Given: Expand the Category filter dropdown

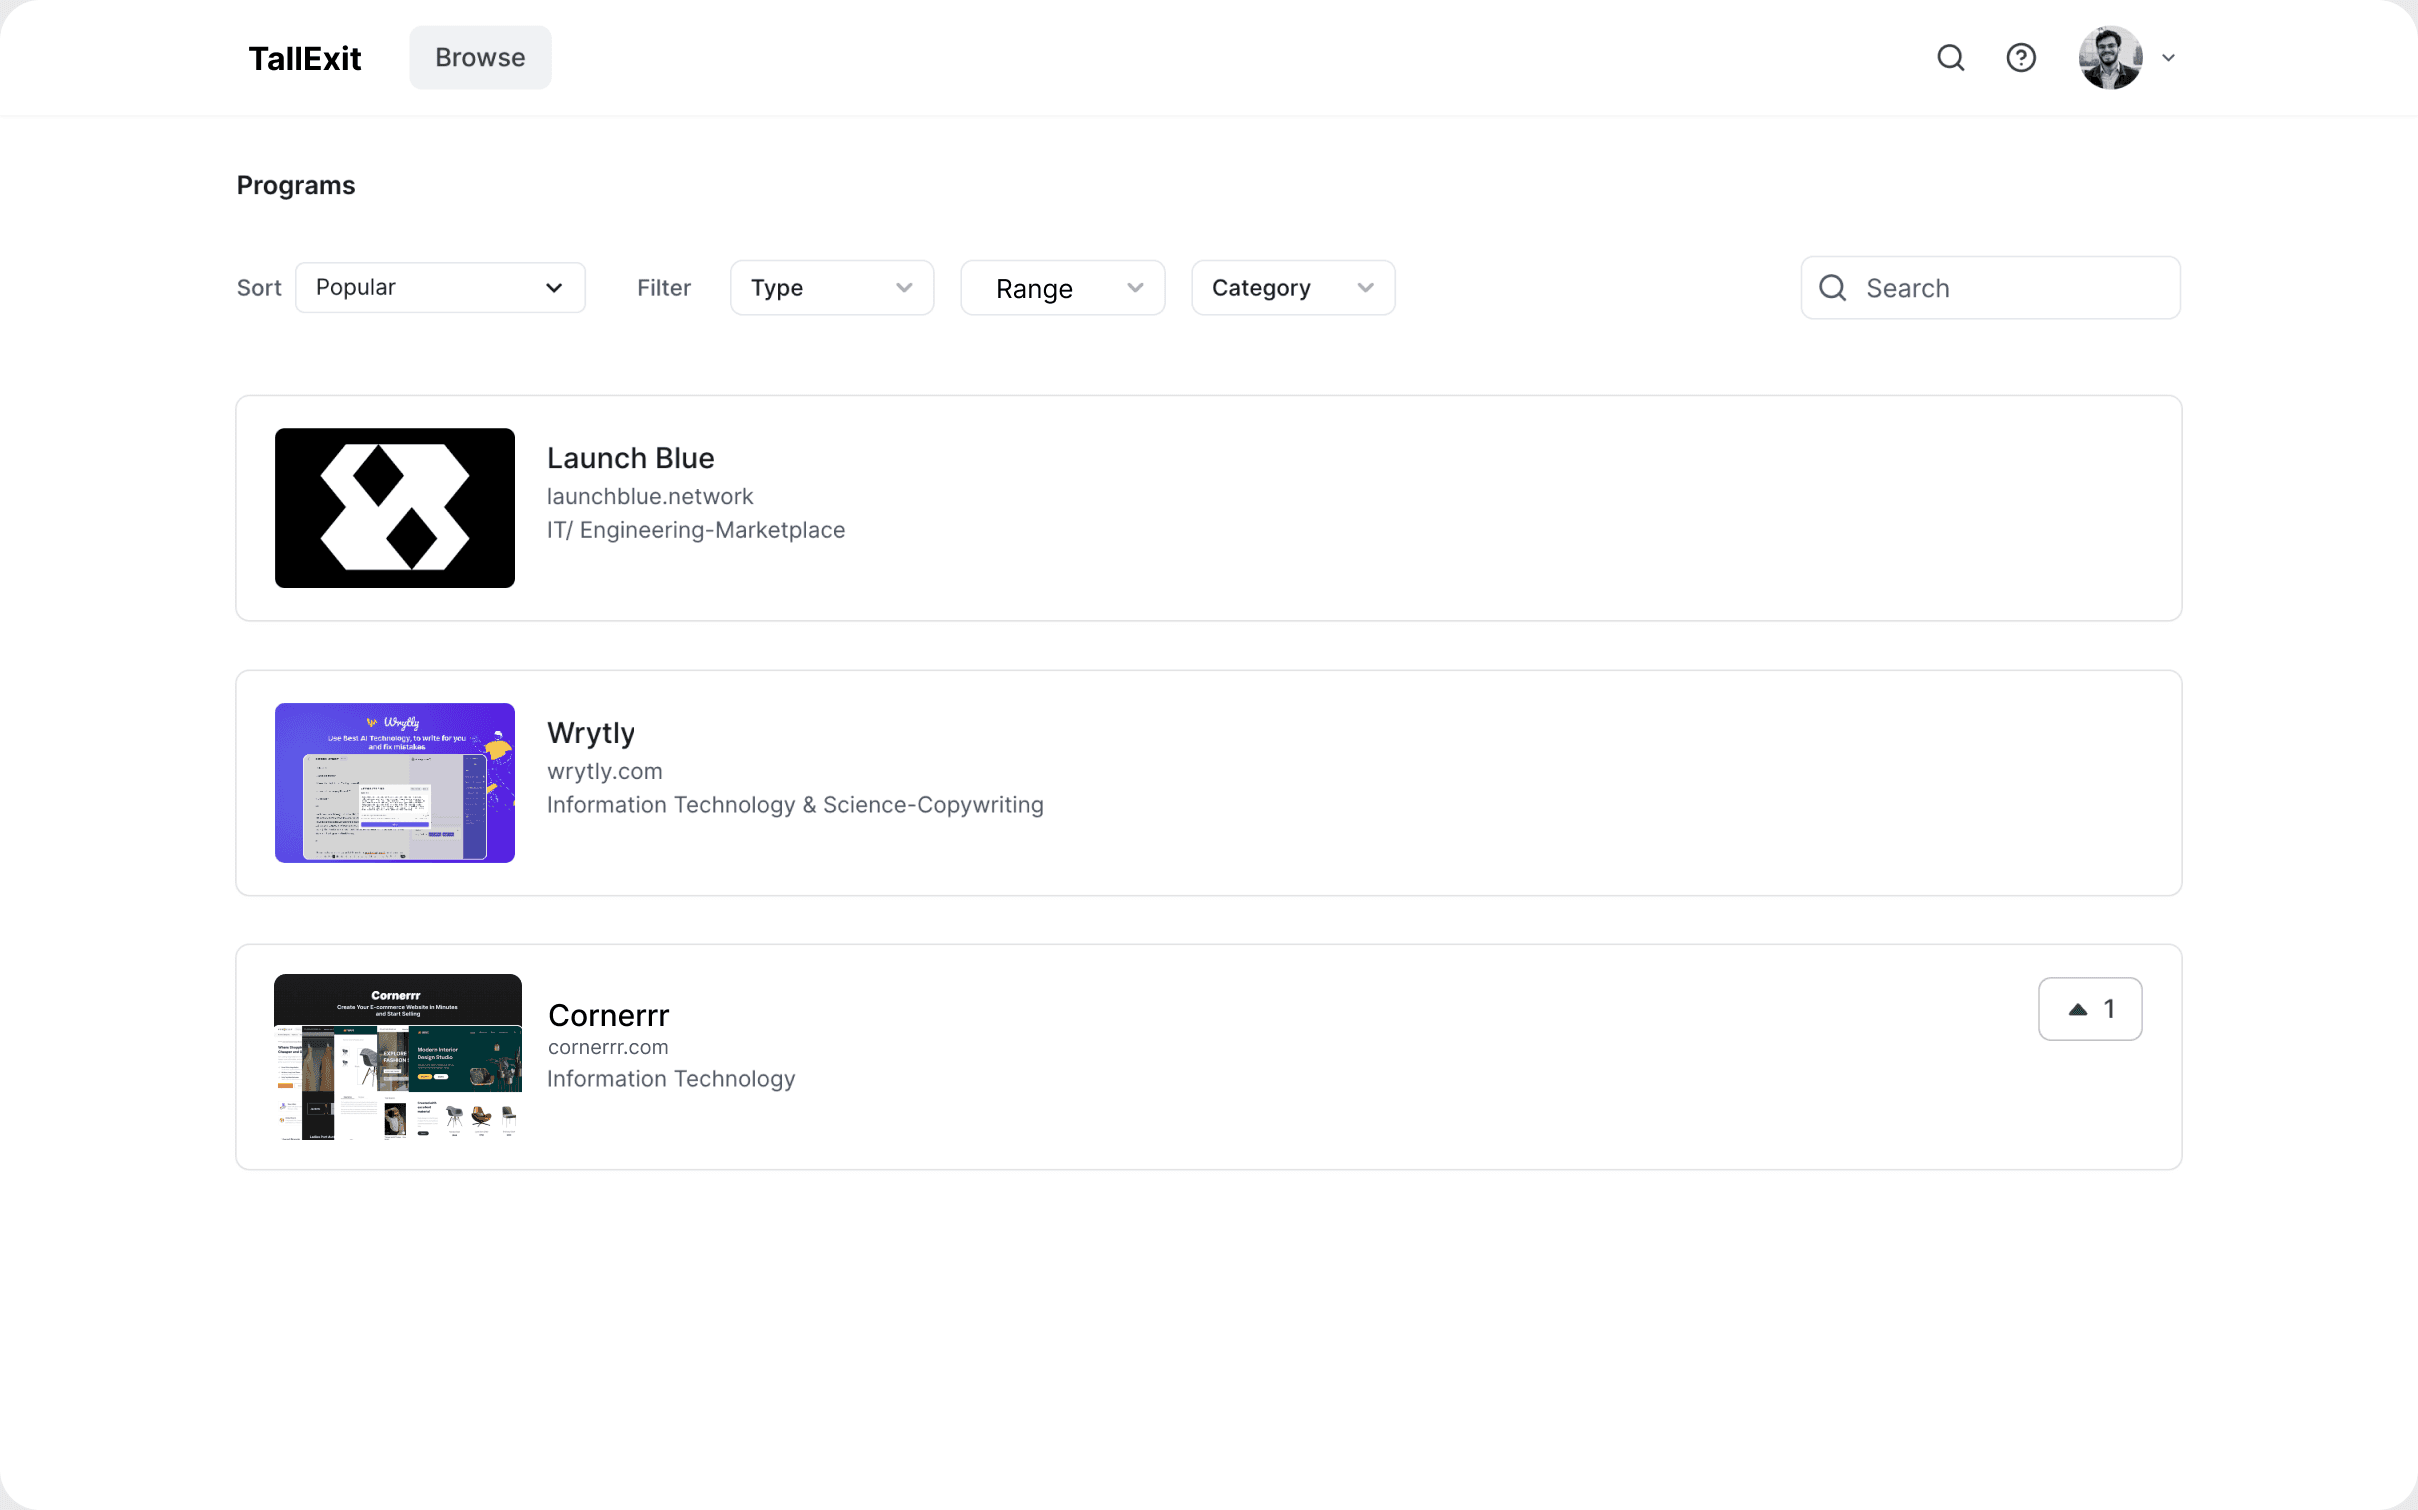Looking at the screenshot, I should pos(1292,287).
